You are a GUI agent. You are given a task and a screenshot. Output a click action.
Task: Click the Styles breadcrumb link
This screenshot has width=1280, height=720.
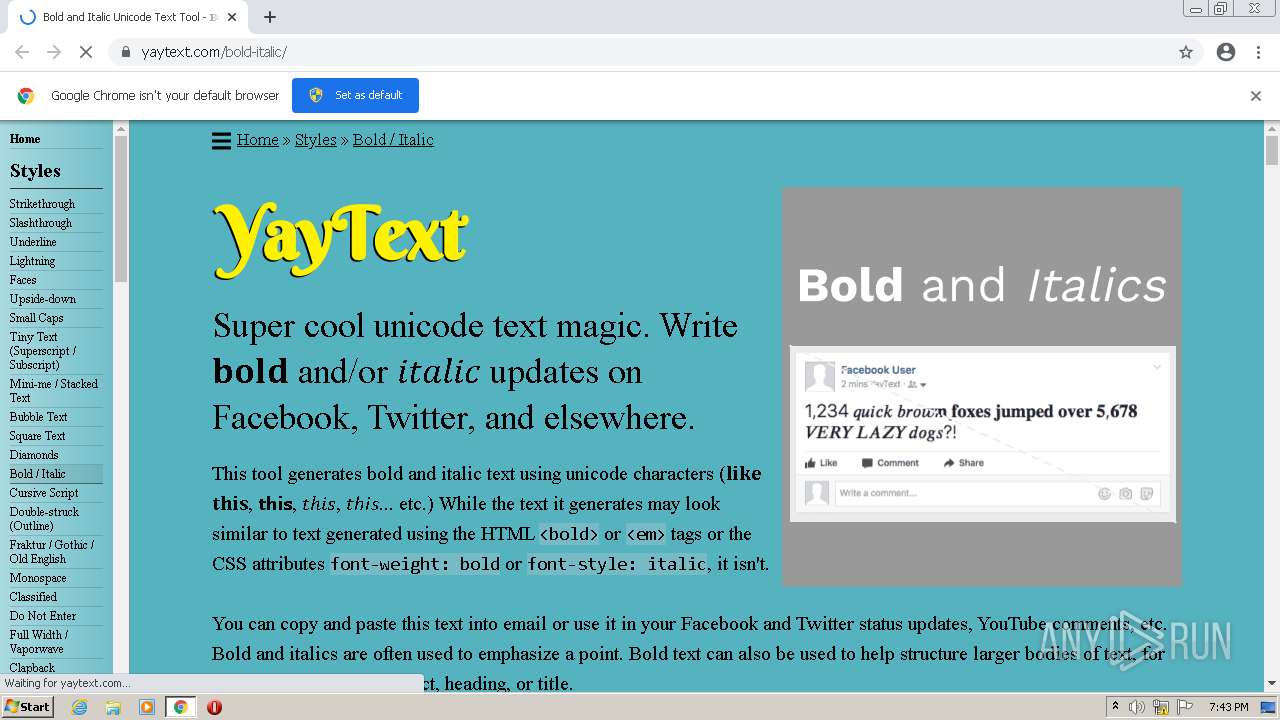(316, 140)
